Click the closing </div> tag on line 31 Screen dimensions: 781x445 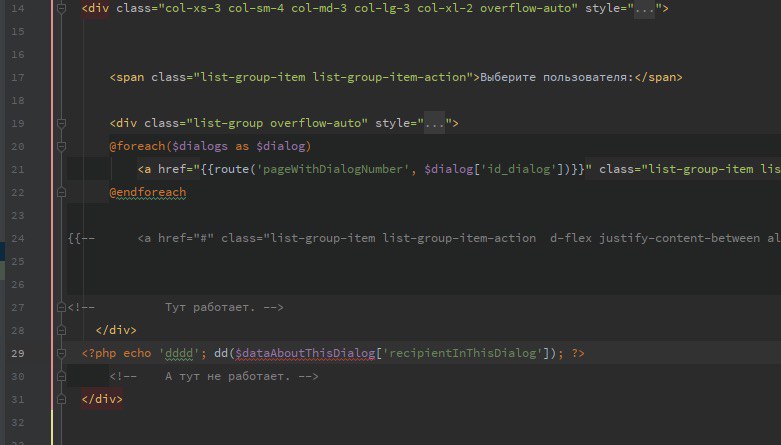[102, 399]
